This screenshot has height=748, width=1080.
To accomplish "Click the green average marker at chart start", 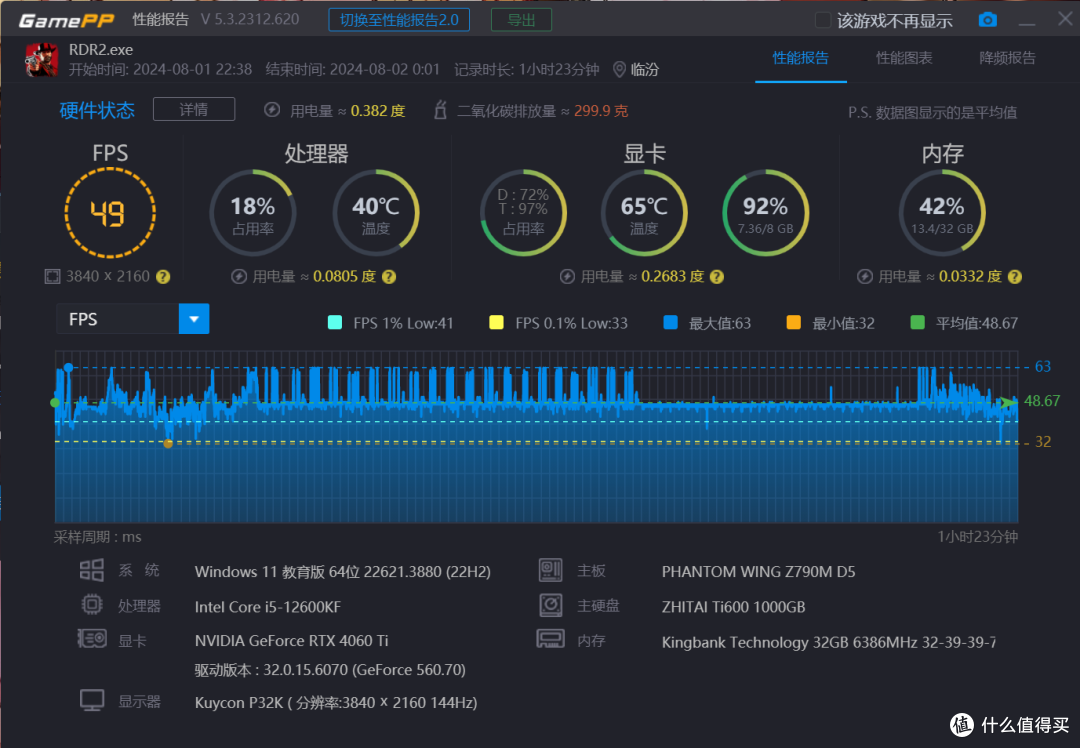I will click(55, 402).
